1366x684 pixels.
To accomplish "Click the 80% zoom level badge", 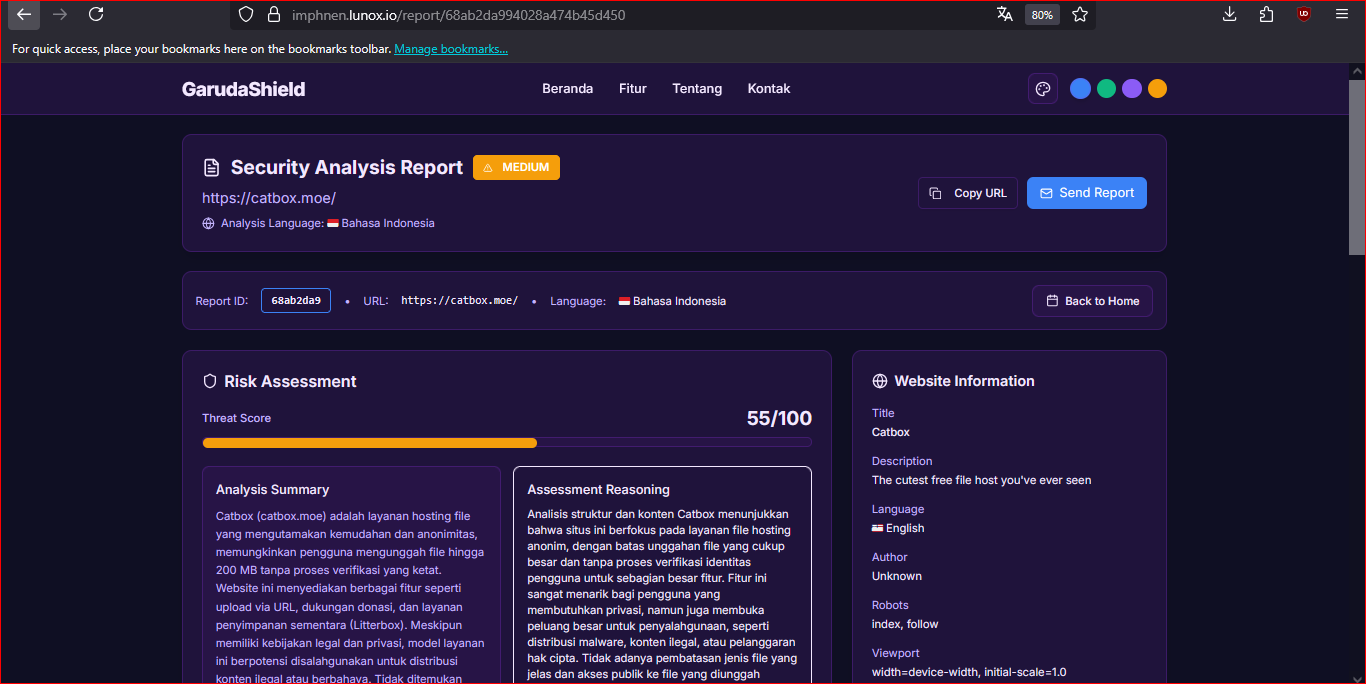I will 1042,15.
